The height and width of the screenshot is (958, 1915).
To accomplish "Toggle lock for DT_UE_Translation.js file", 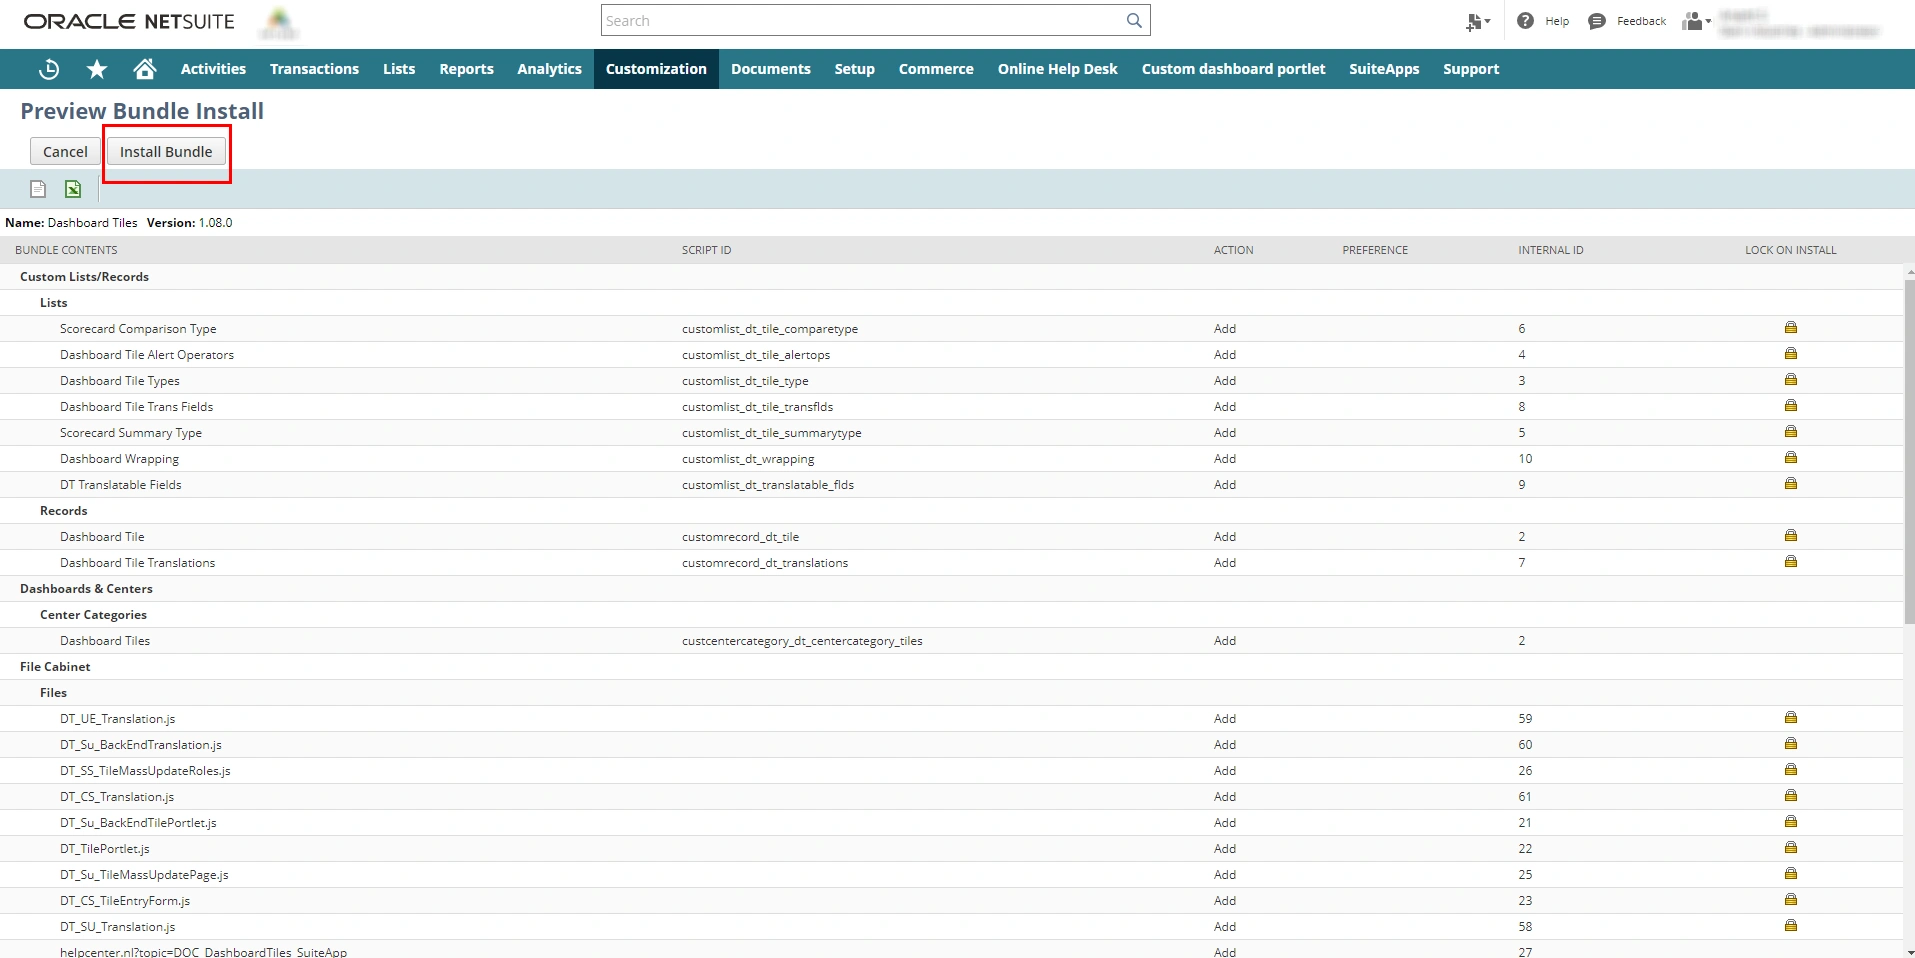I will 1790,718.
